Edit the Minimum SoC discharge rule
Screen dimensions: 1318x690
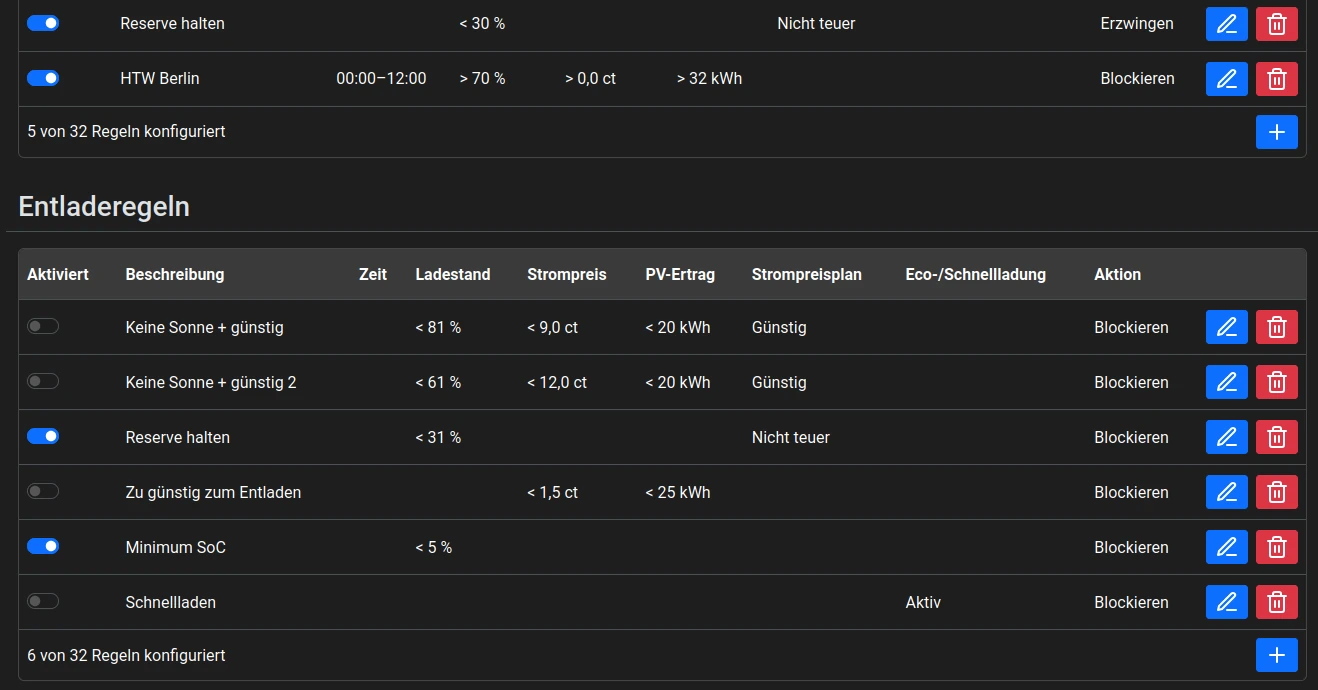tap(1227, 547)
